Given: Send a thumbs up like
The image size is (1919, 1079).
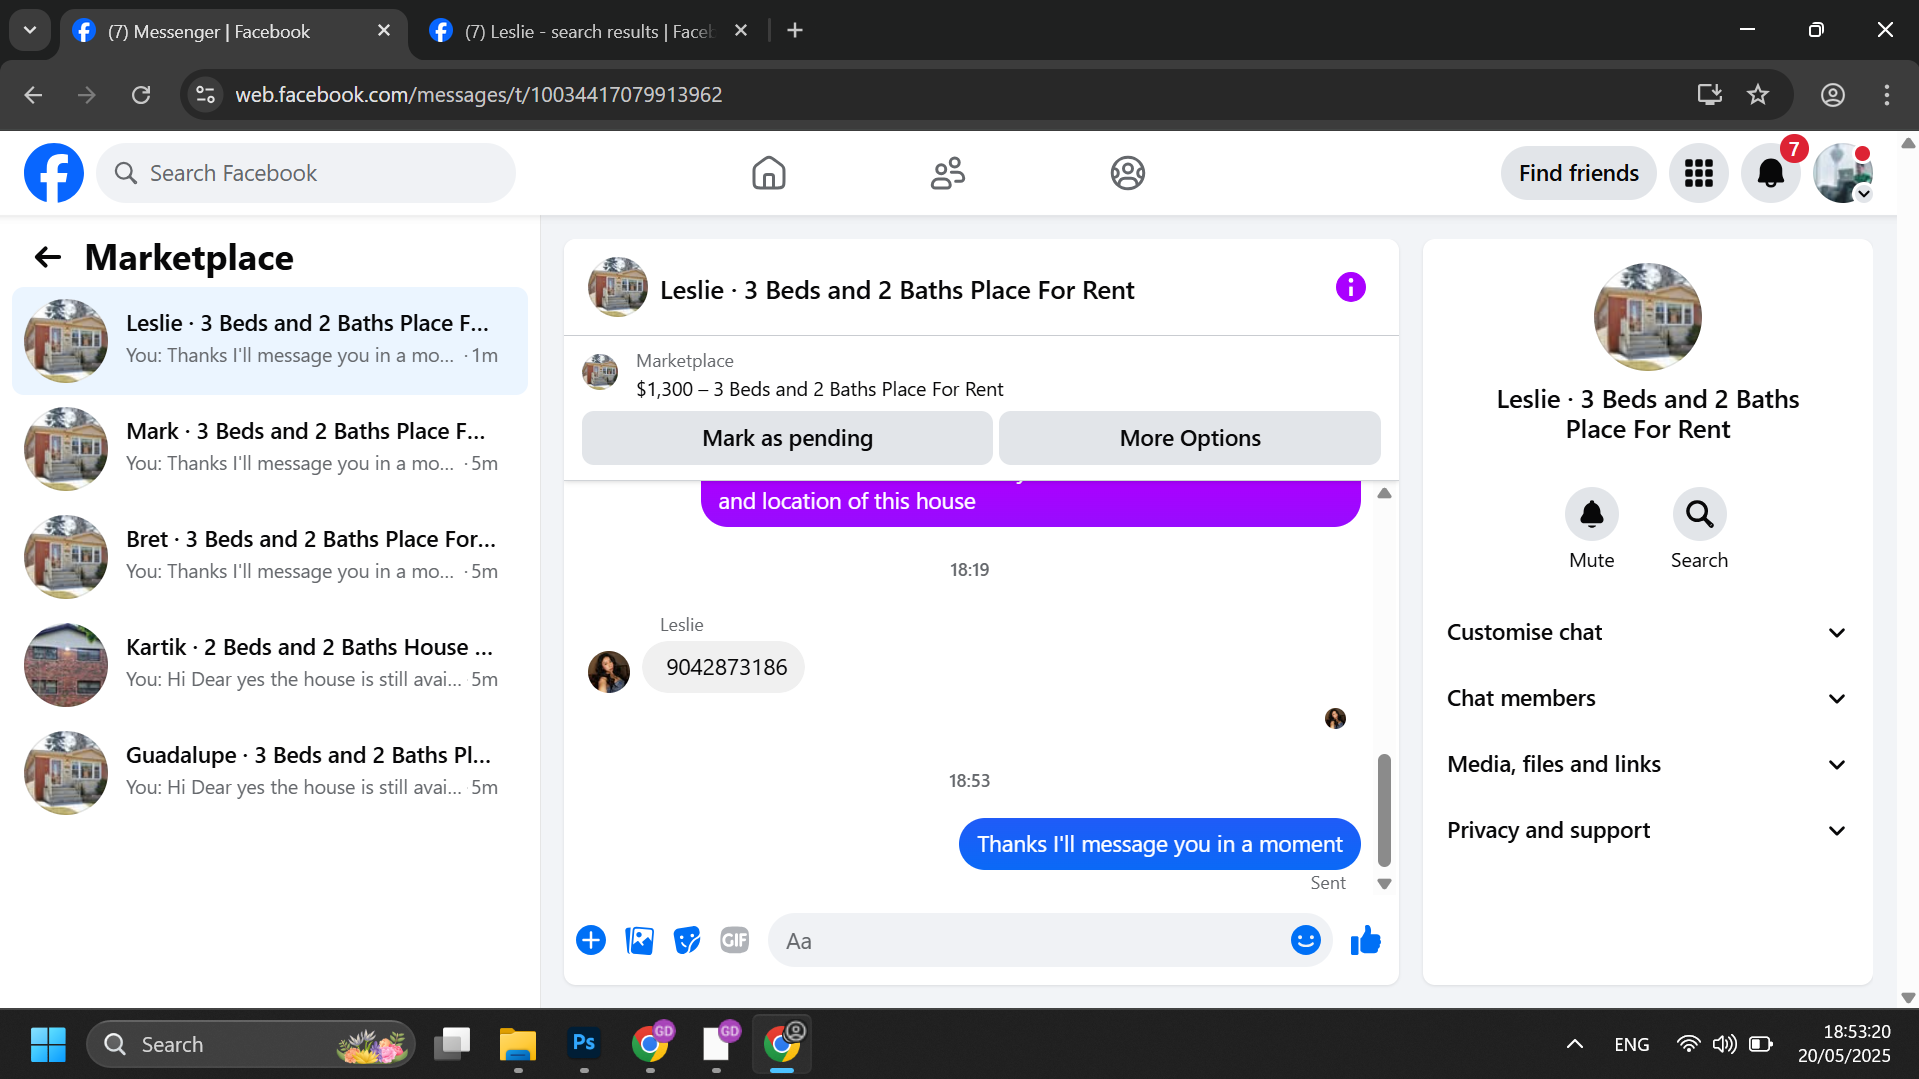Looking at the screenshot, I should coord(1365,940).
